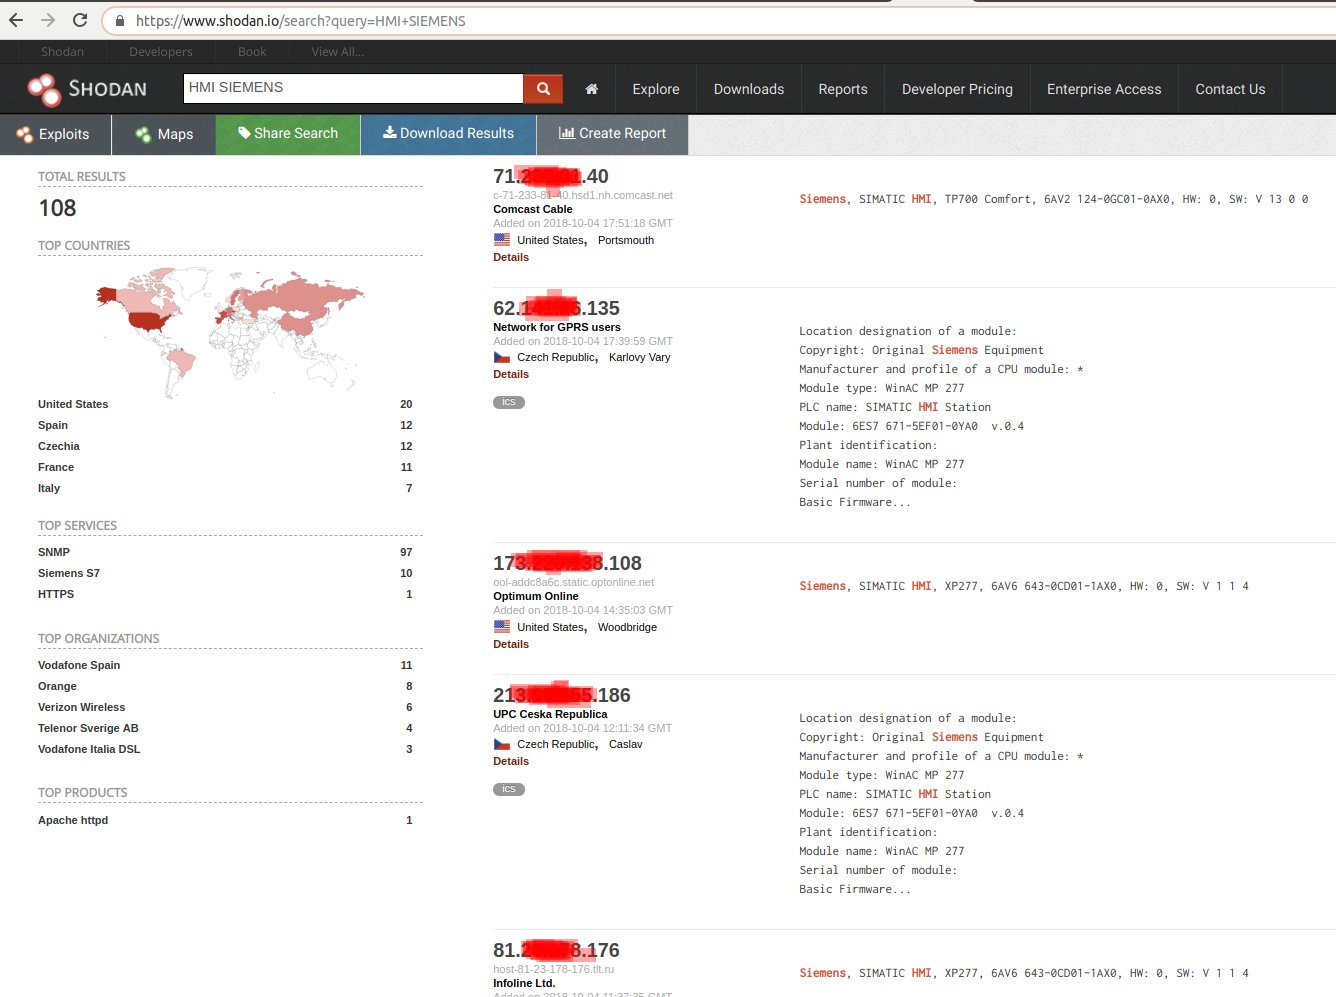Open the Shodan top-bar tab
This screenshot has width=1336, height=997.
click(62, 51)
